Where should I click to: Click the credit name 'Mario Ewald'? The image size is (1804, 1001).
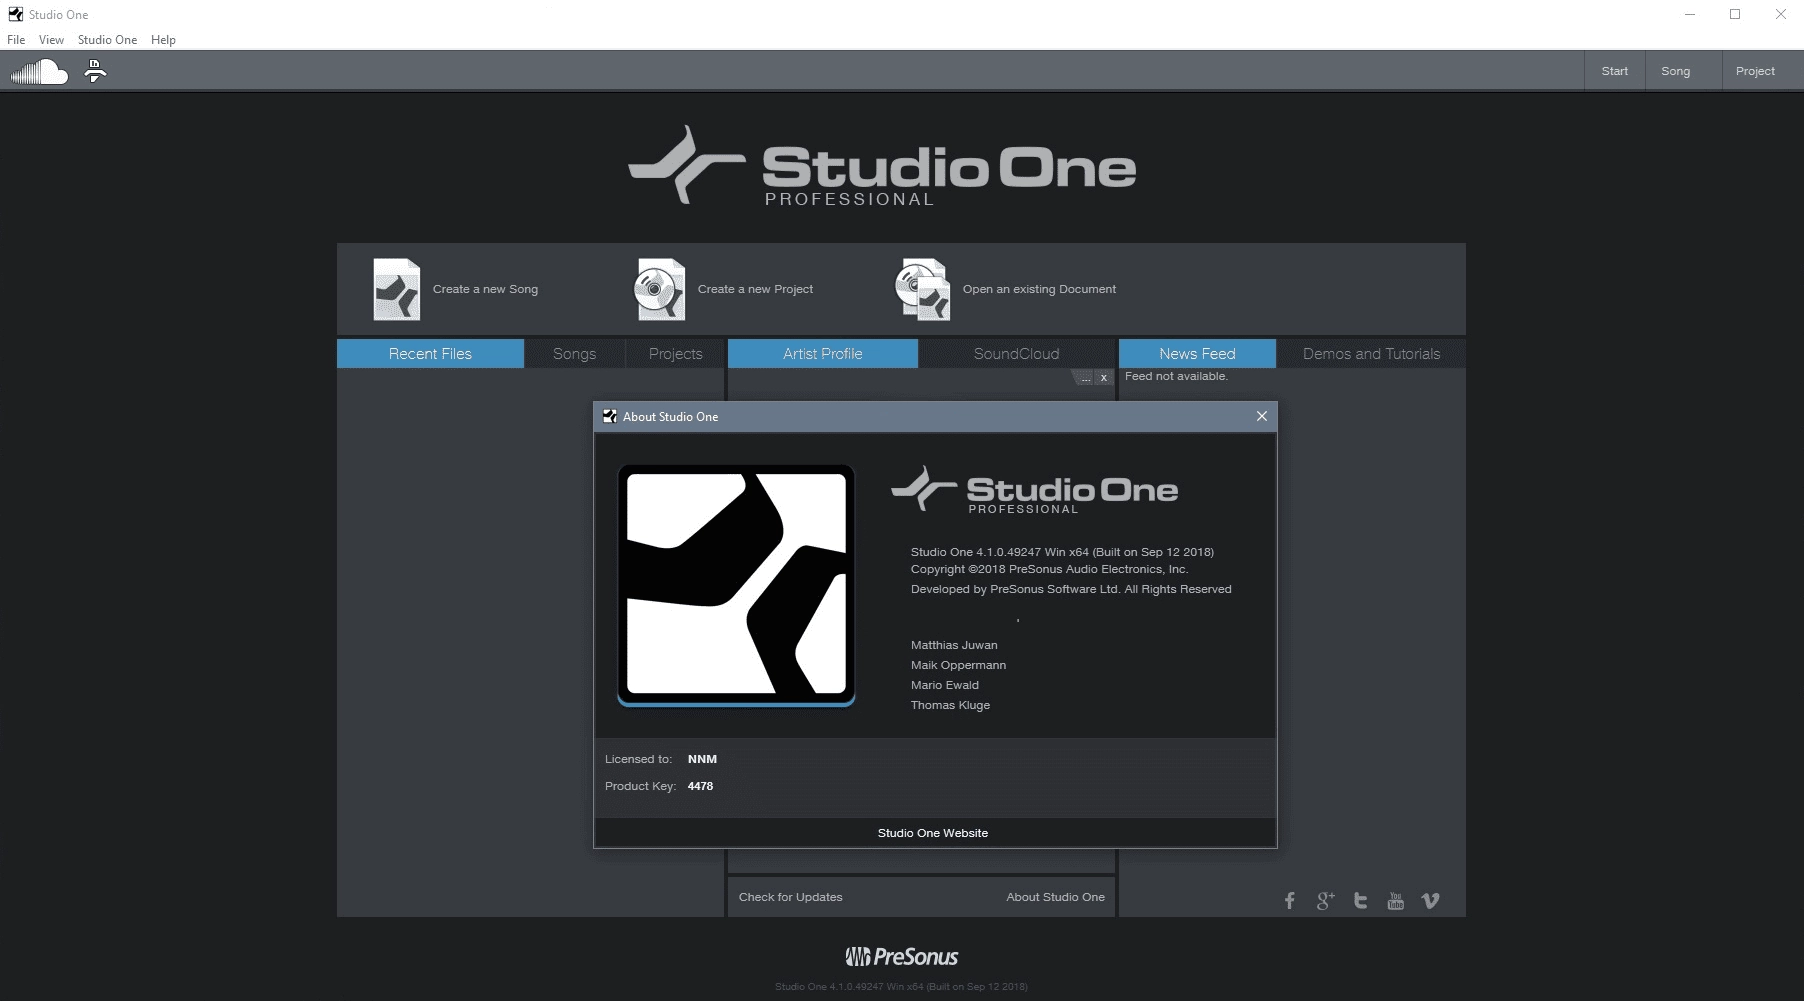pyautogui.click(x=945, y=685)
